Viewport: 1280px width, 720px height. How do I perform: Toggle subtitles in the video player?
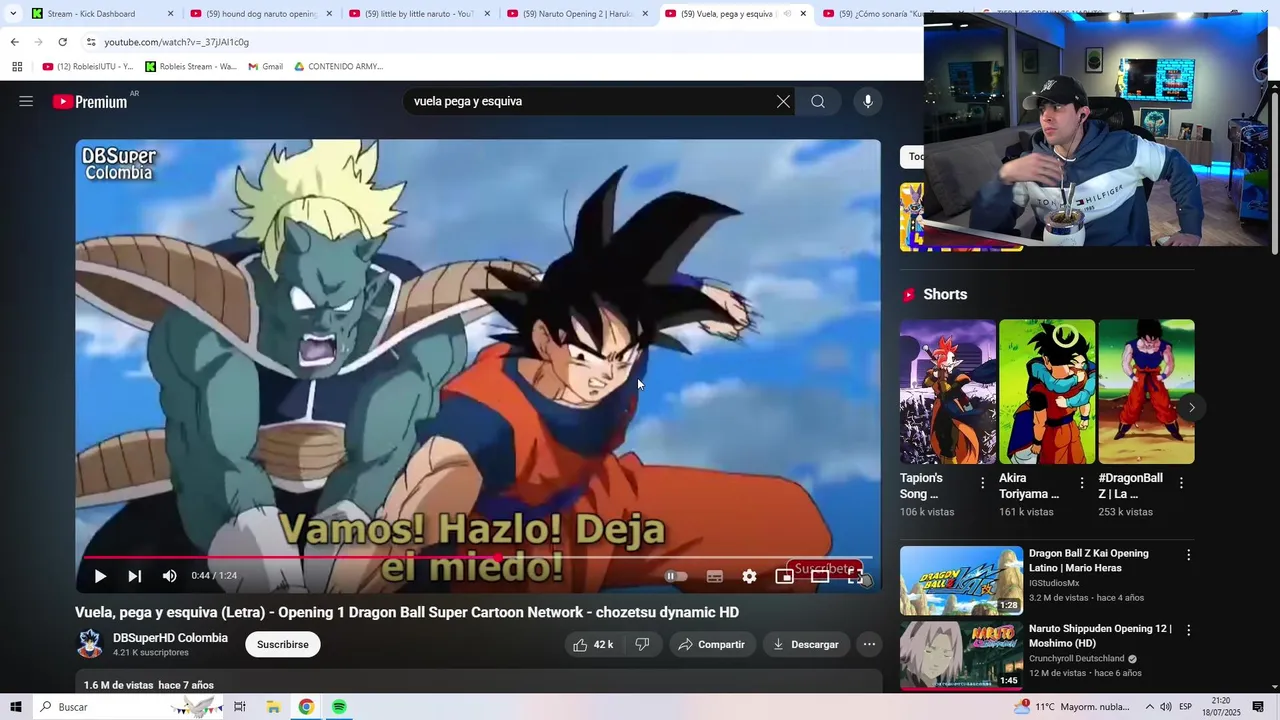[714, 576]
